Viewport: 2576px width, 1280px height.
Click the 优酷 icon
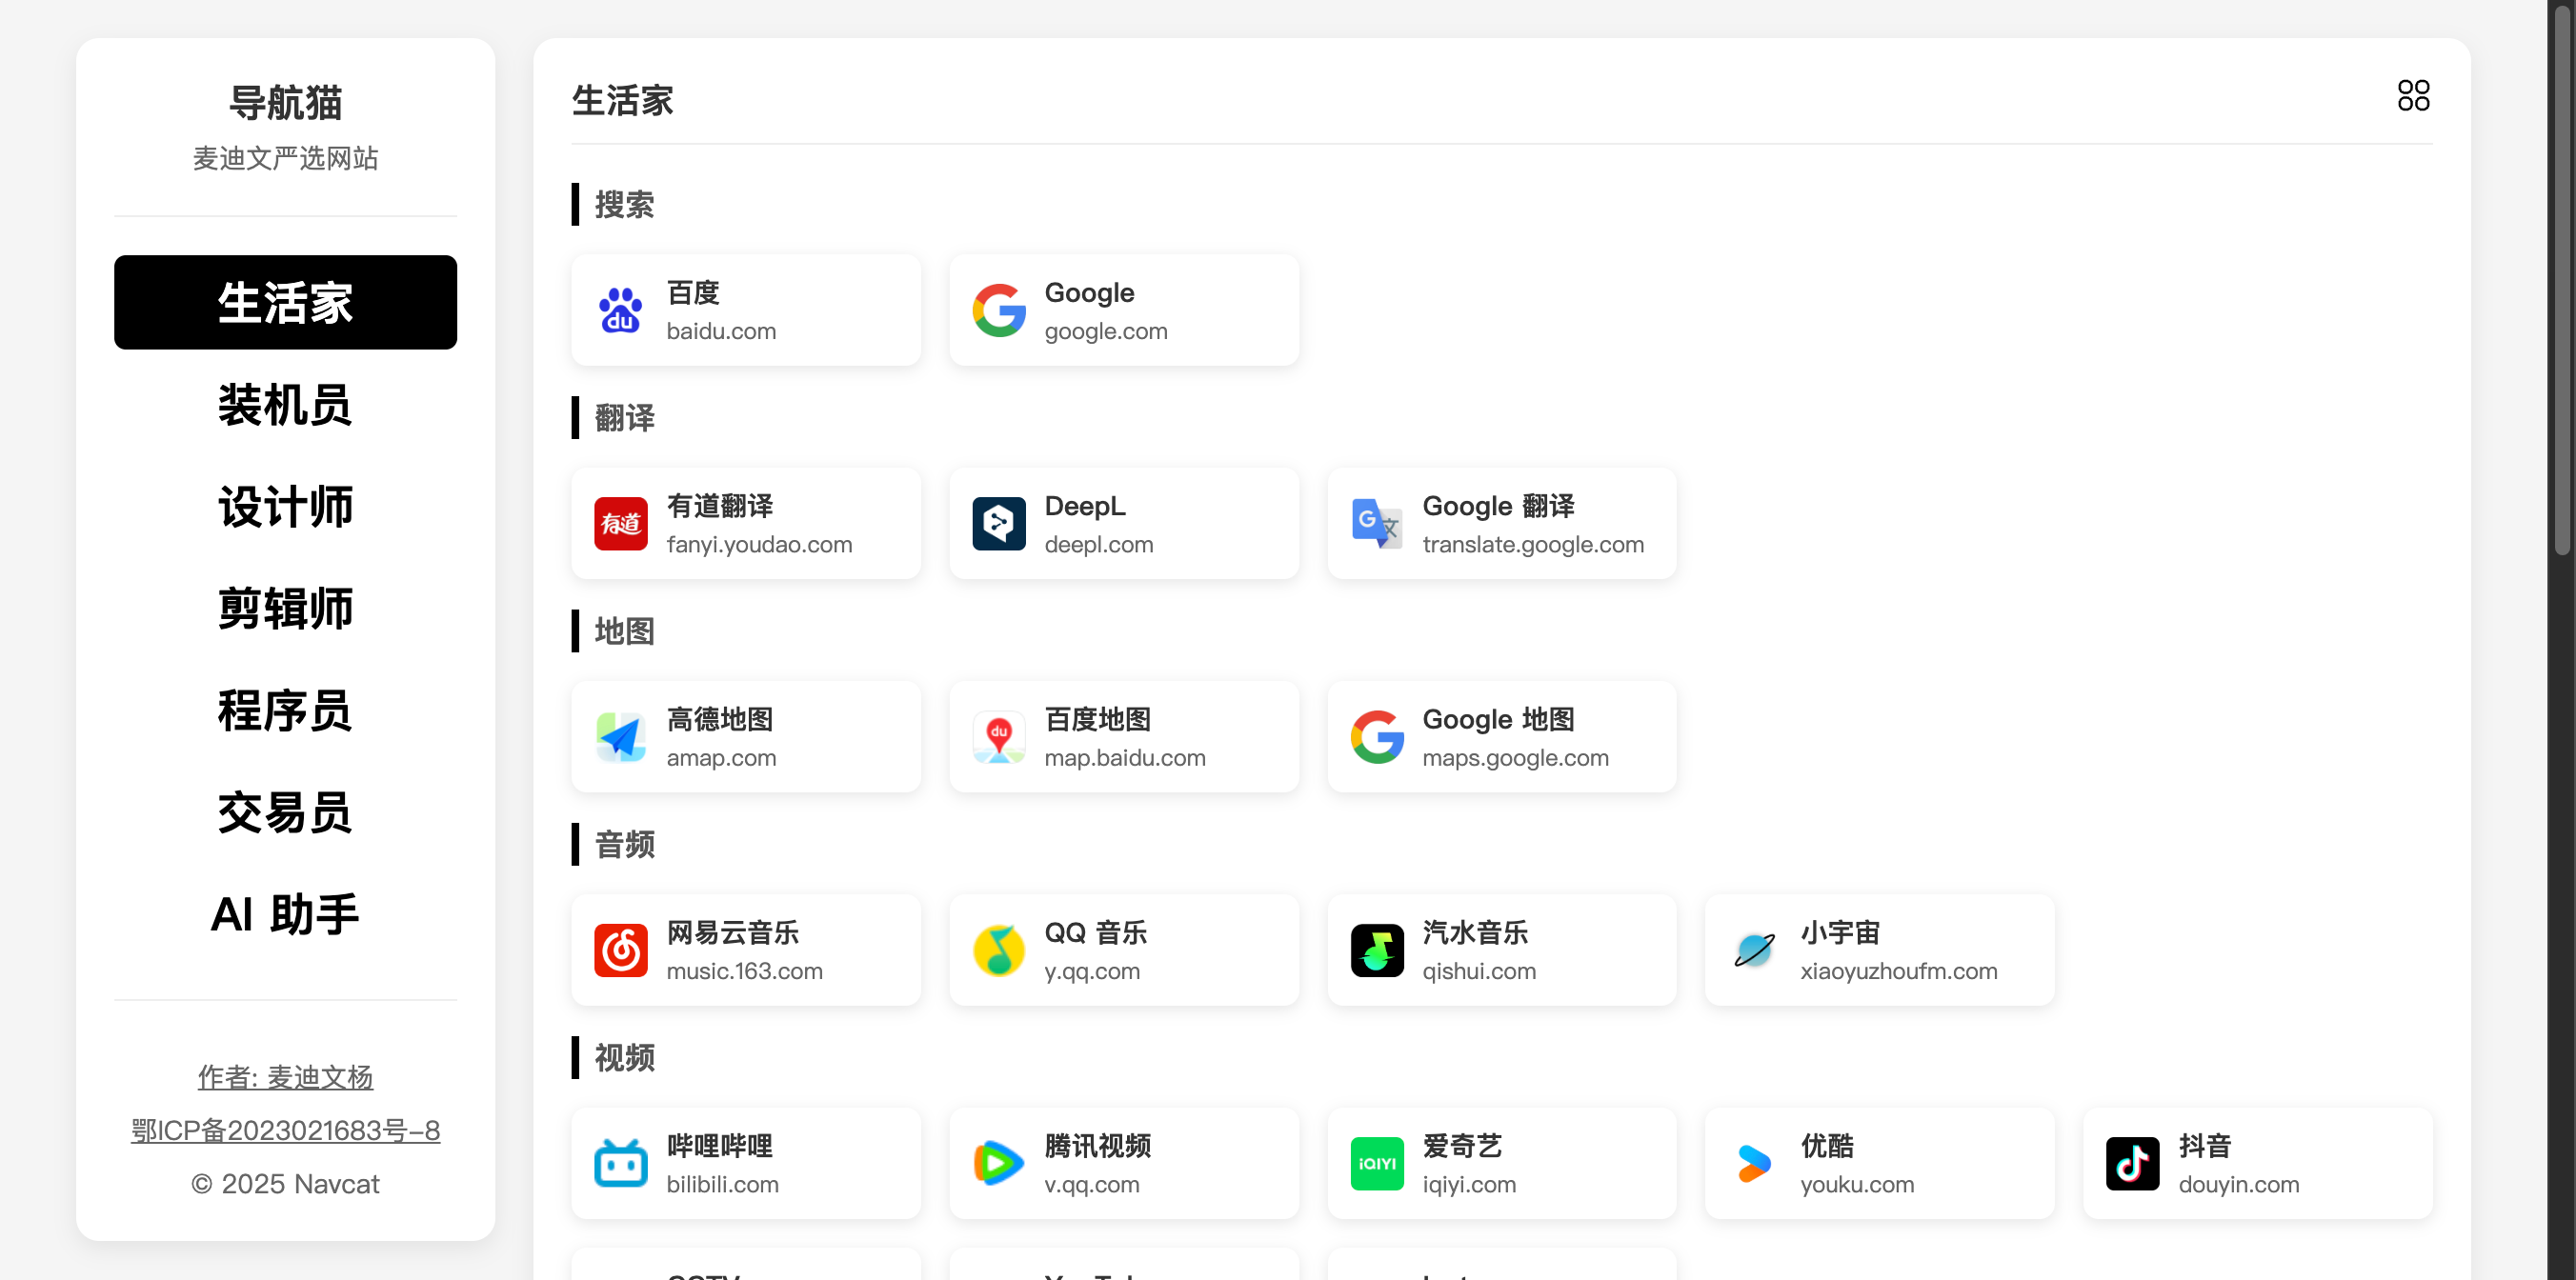tap(1754, 1163)
